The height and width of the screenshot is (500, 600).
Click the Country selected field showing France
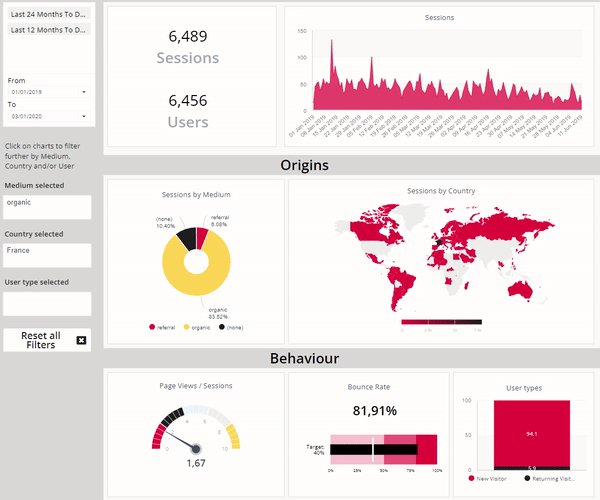click(47, 255)
